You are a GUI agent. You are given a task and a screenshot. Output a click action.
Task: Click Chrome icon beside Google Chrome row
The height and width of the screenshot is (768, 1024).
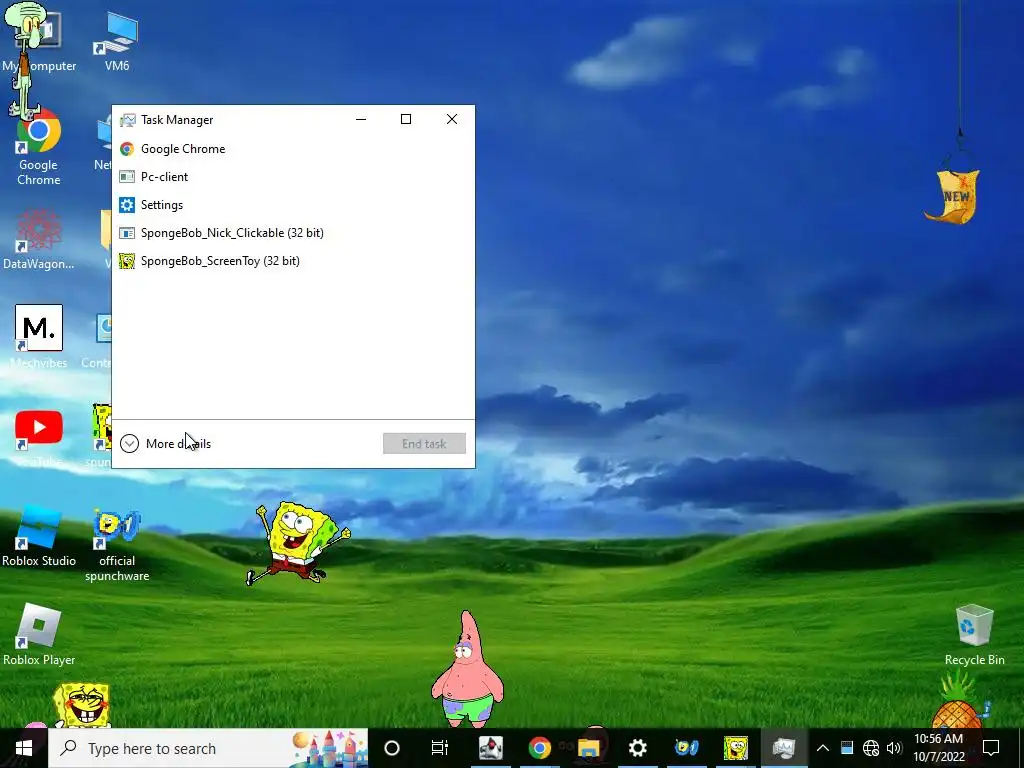(x=127, y=149)
